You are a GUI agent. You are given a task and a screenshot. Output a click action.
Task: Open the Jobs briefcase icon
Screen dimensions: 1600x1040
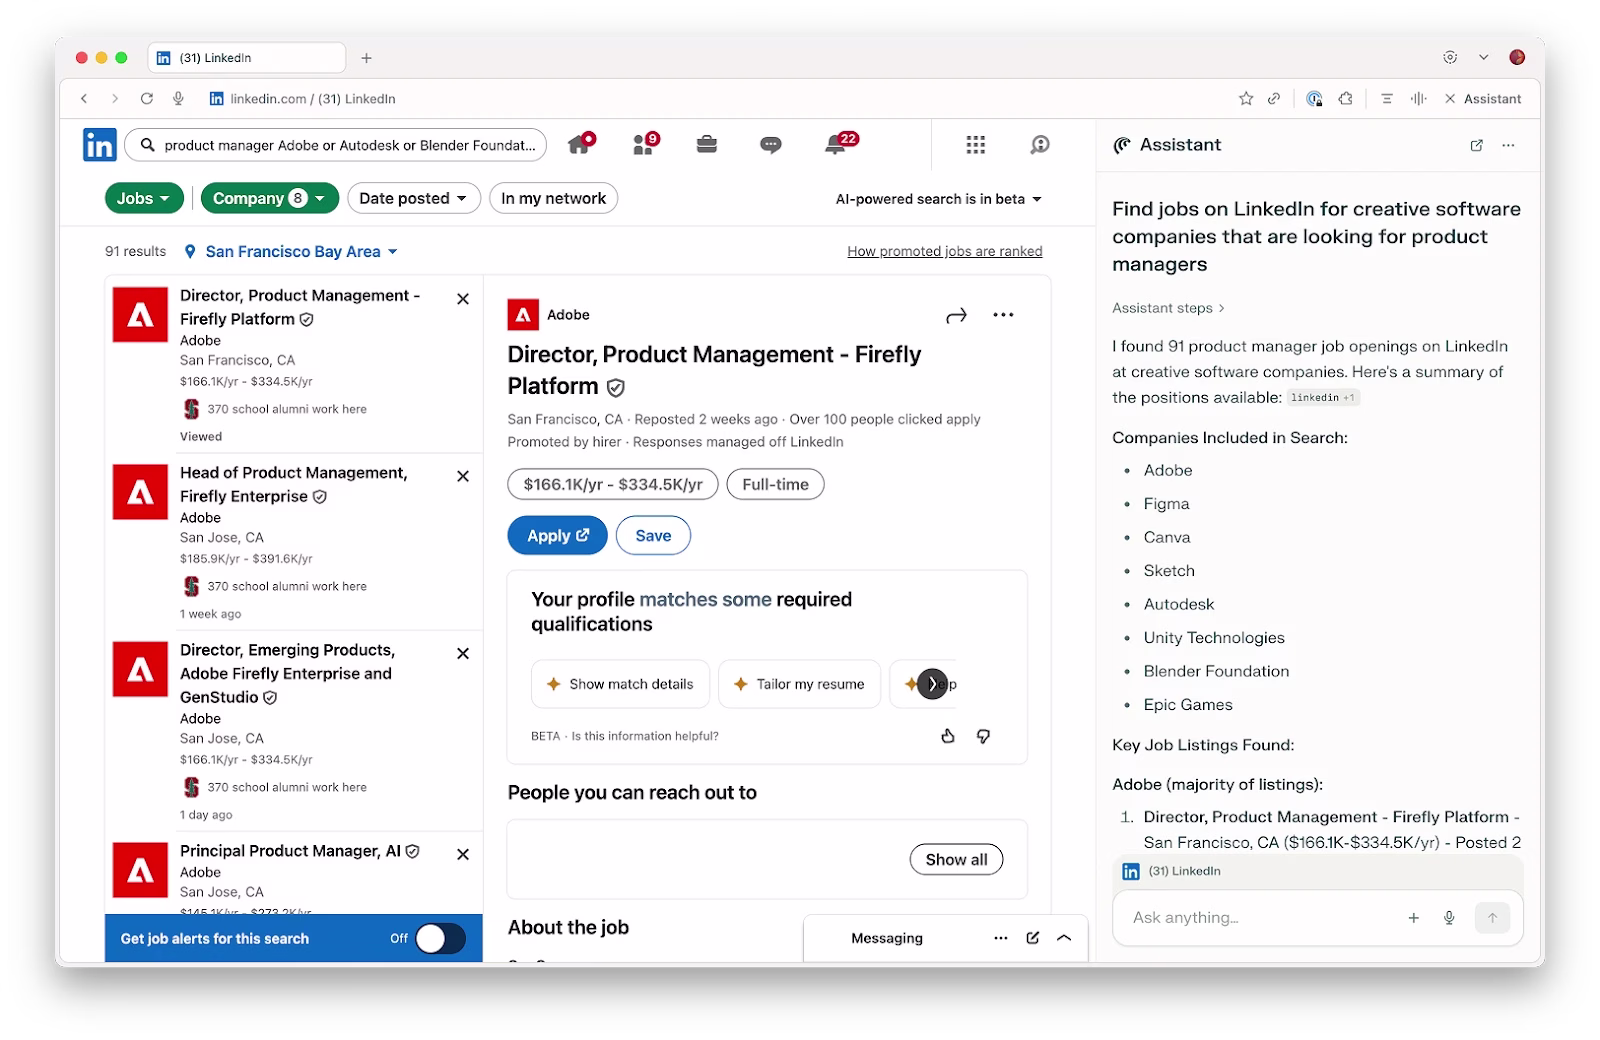click(x=707, y=145)
